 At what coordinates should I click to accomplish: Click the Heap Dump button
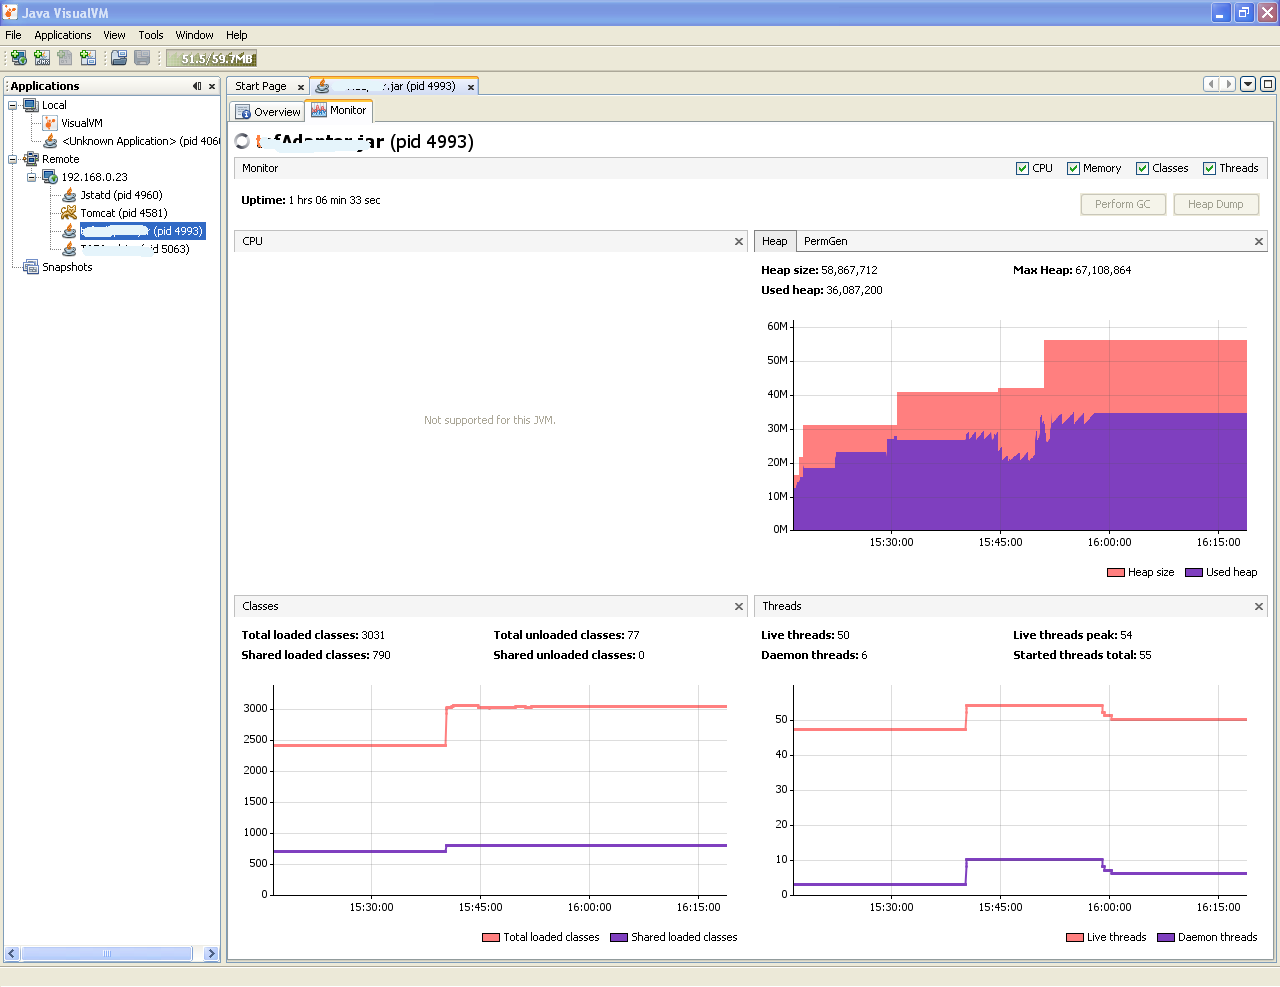click(1215, 204)
